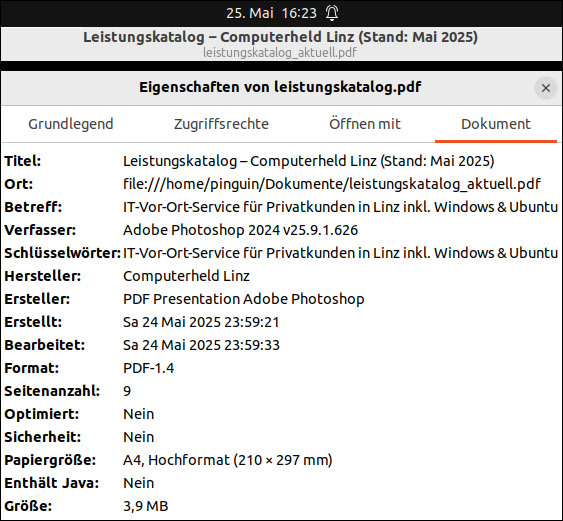Viewport: 563px width, 521px height.
Task: Click Verfasser value Adobe Photoshop 2024
Action: tap(241, 230)
